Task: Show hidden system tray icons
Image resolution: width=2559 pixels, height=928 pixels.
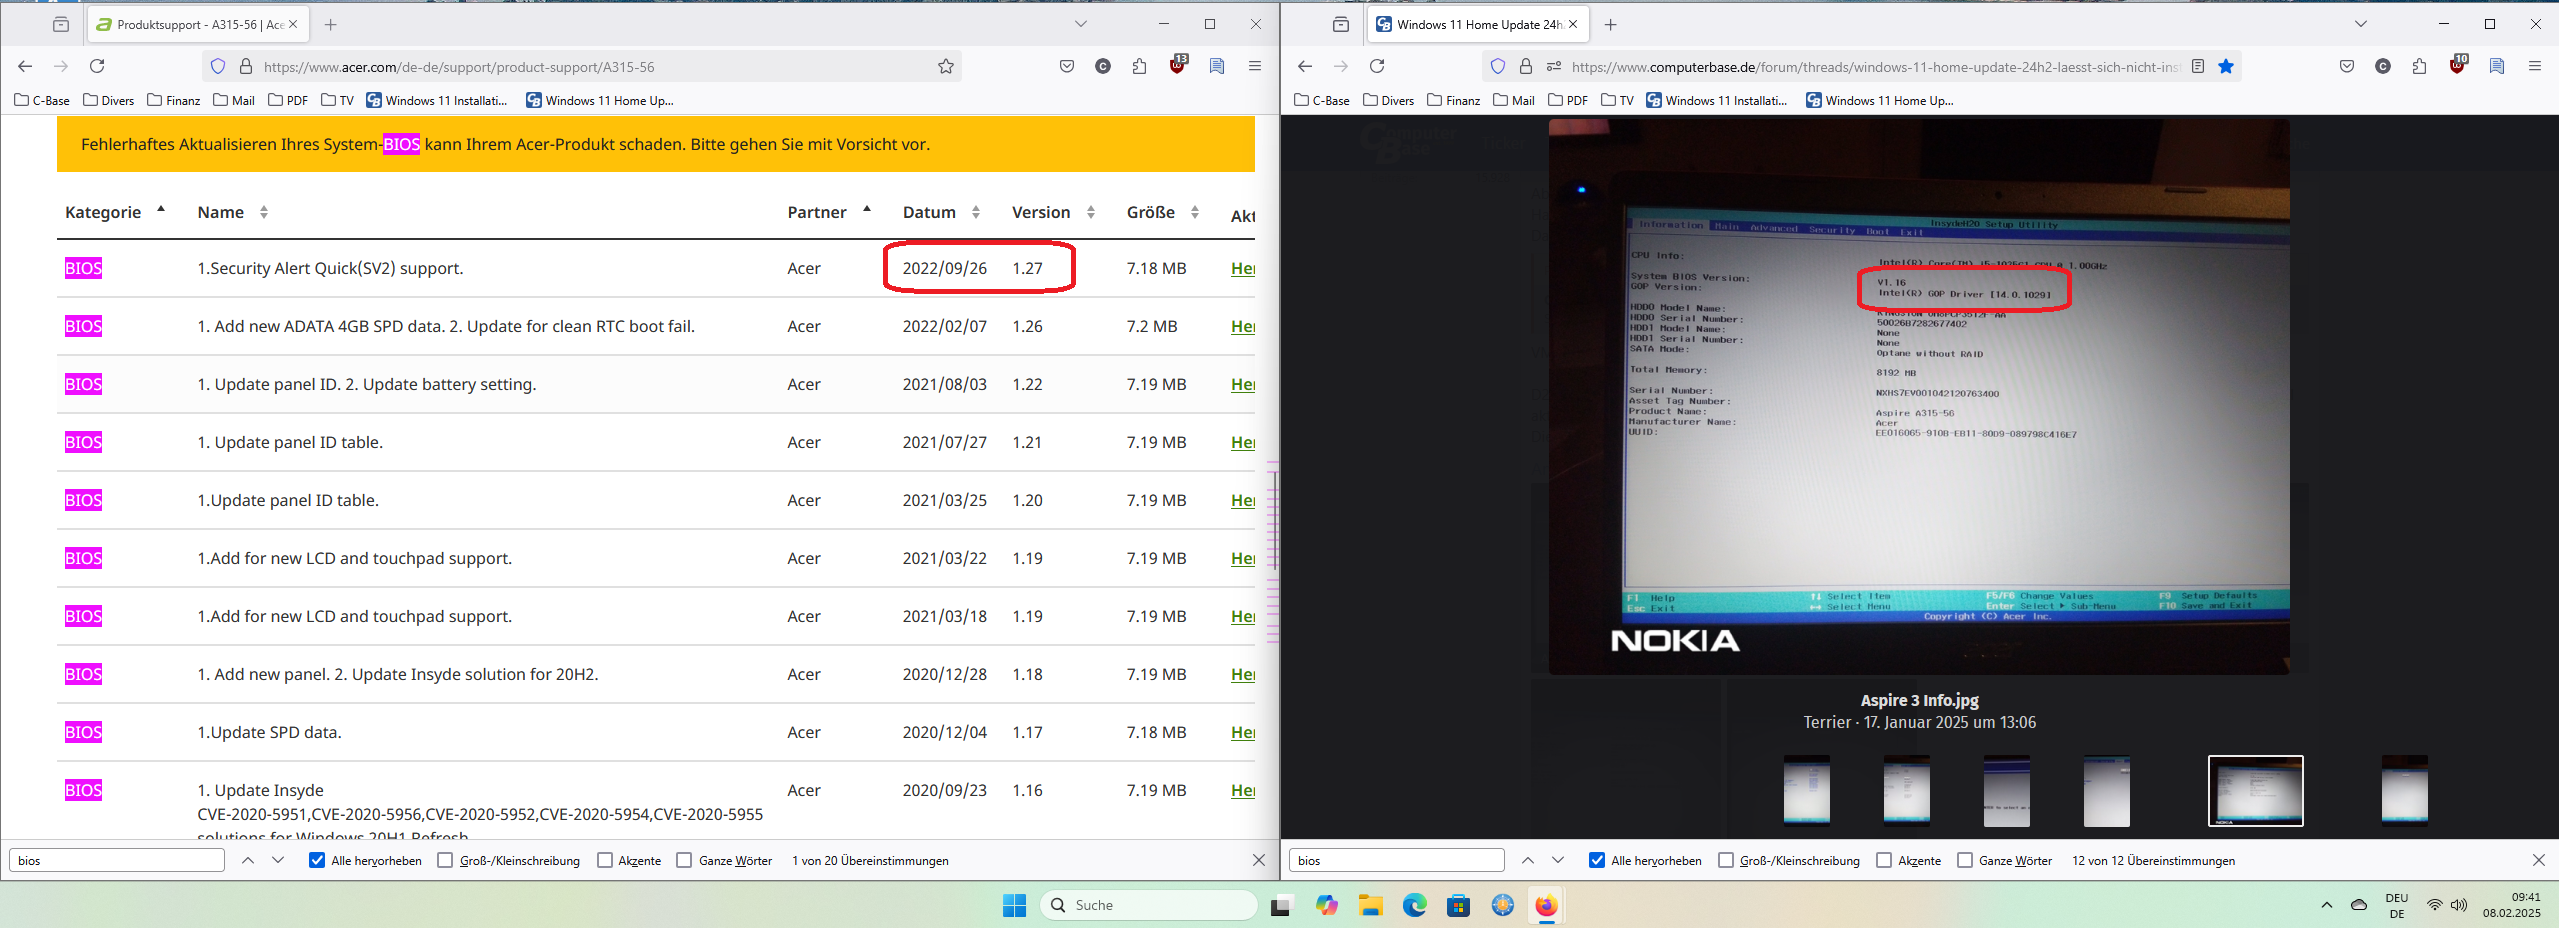Action: point(2327,905)
